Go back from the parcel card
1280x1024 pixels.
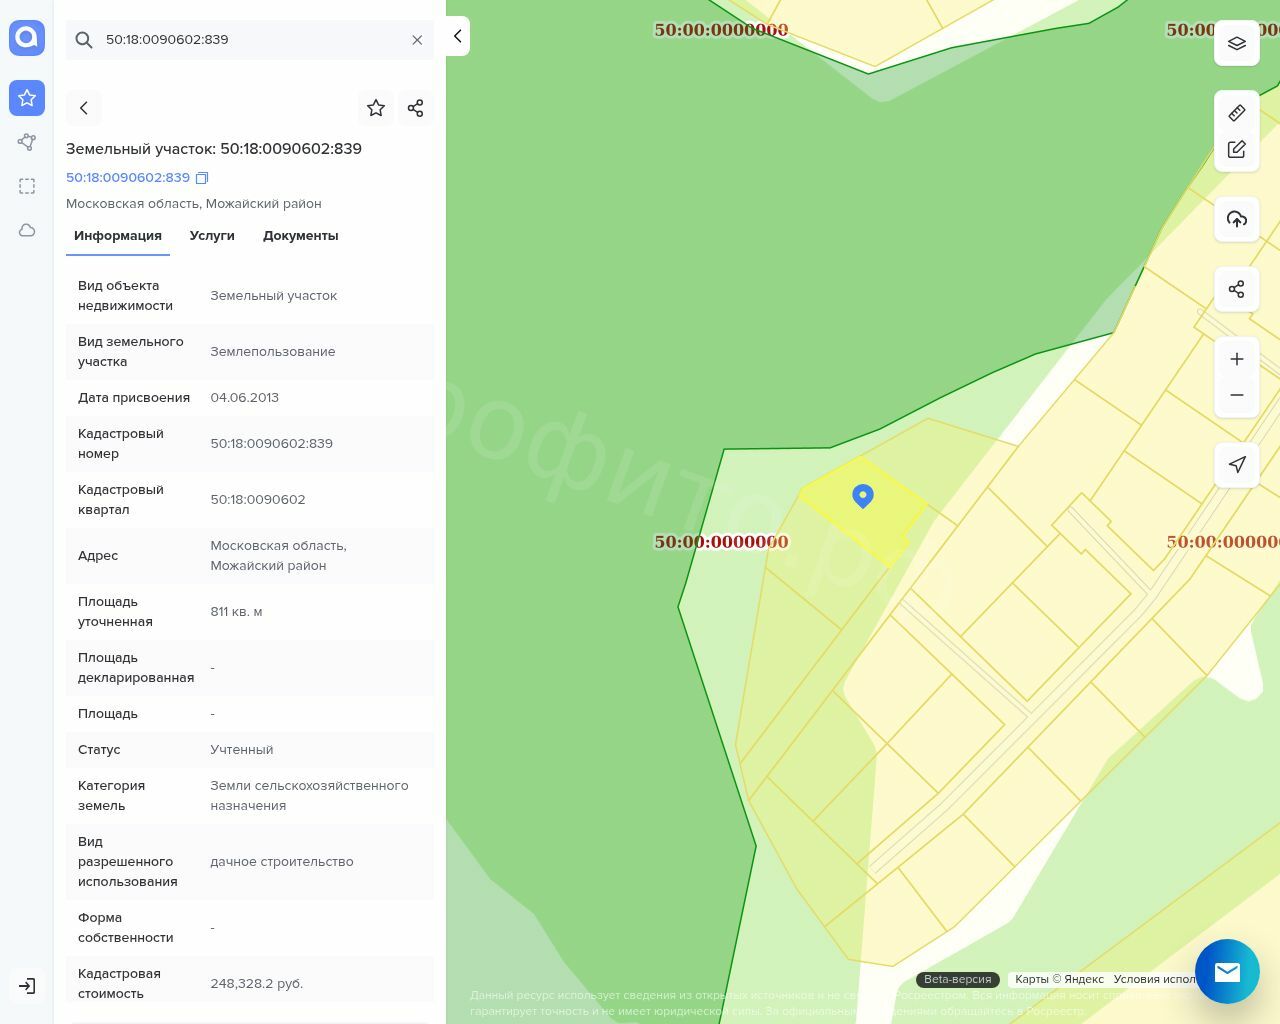pyautogui.click(x=84, y=108)
